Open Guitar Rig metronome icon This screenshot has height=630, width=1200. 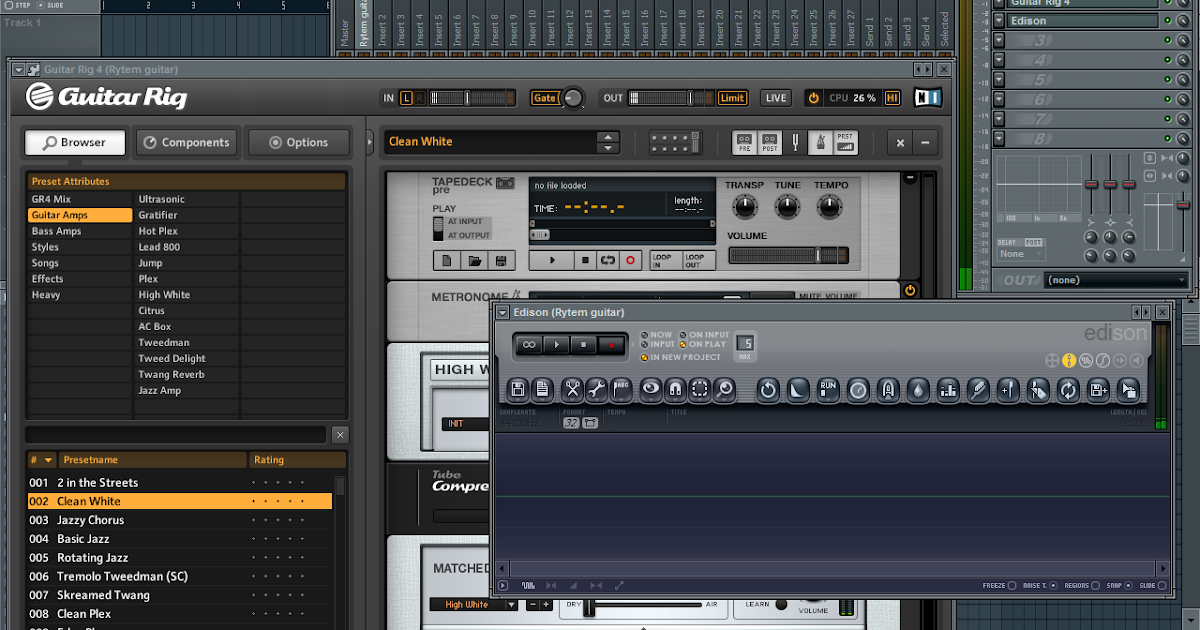(x=818, y=142)
